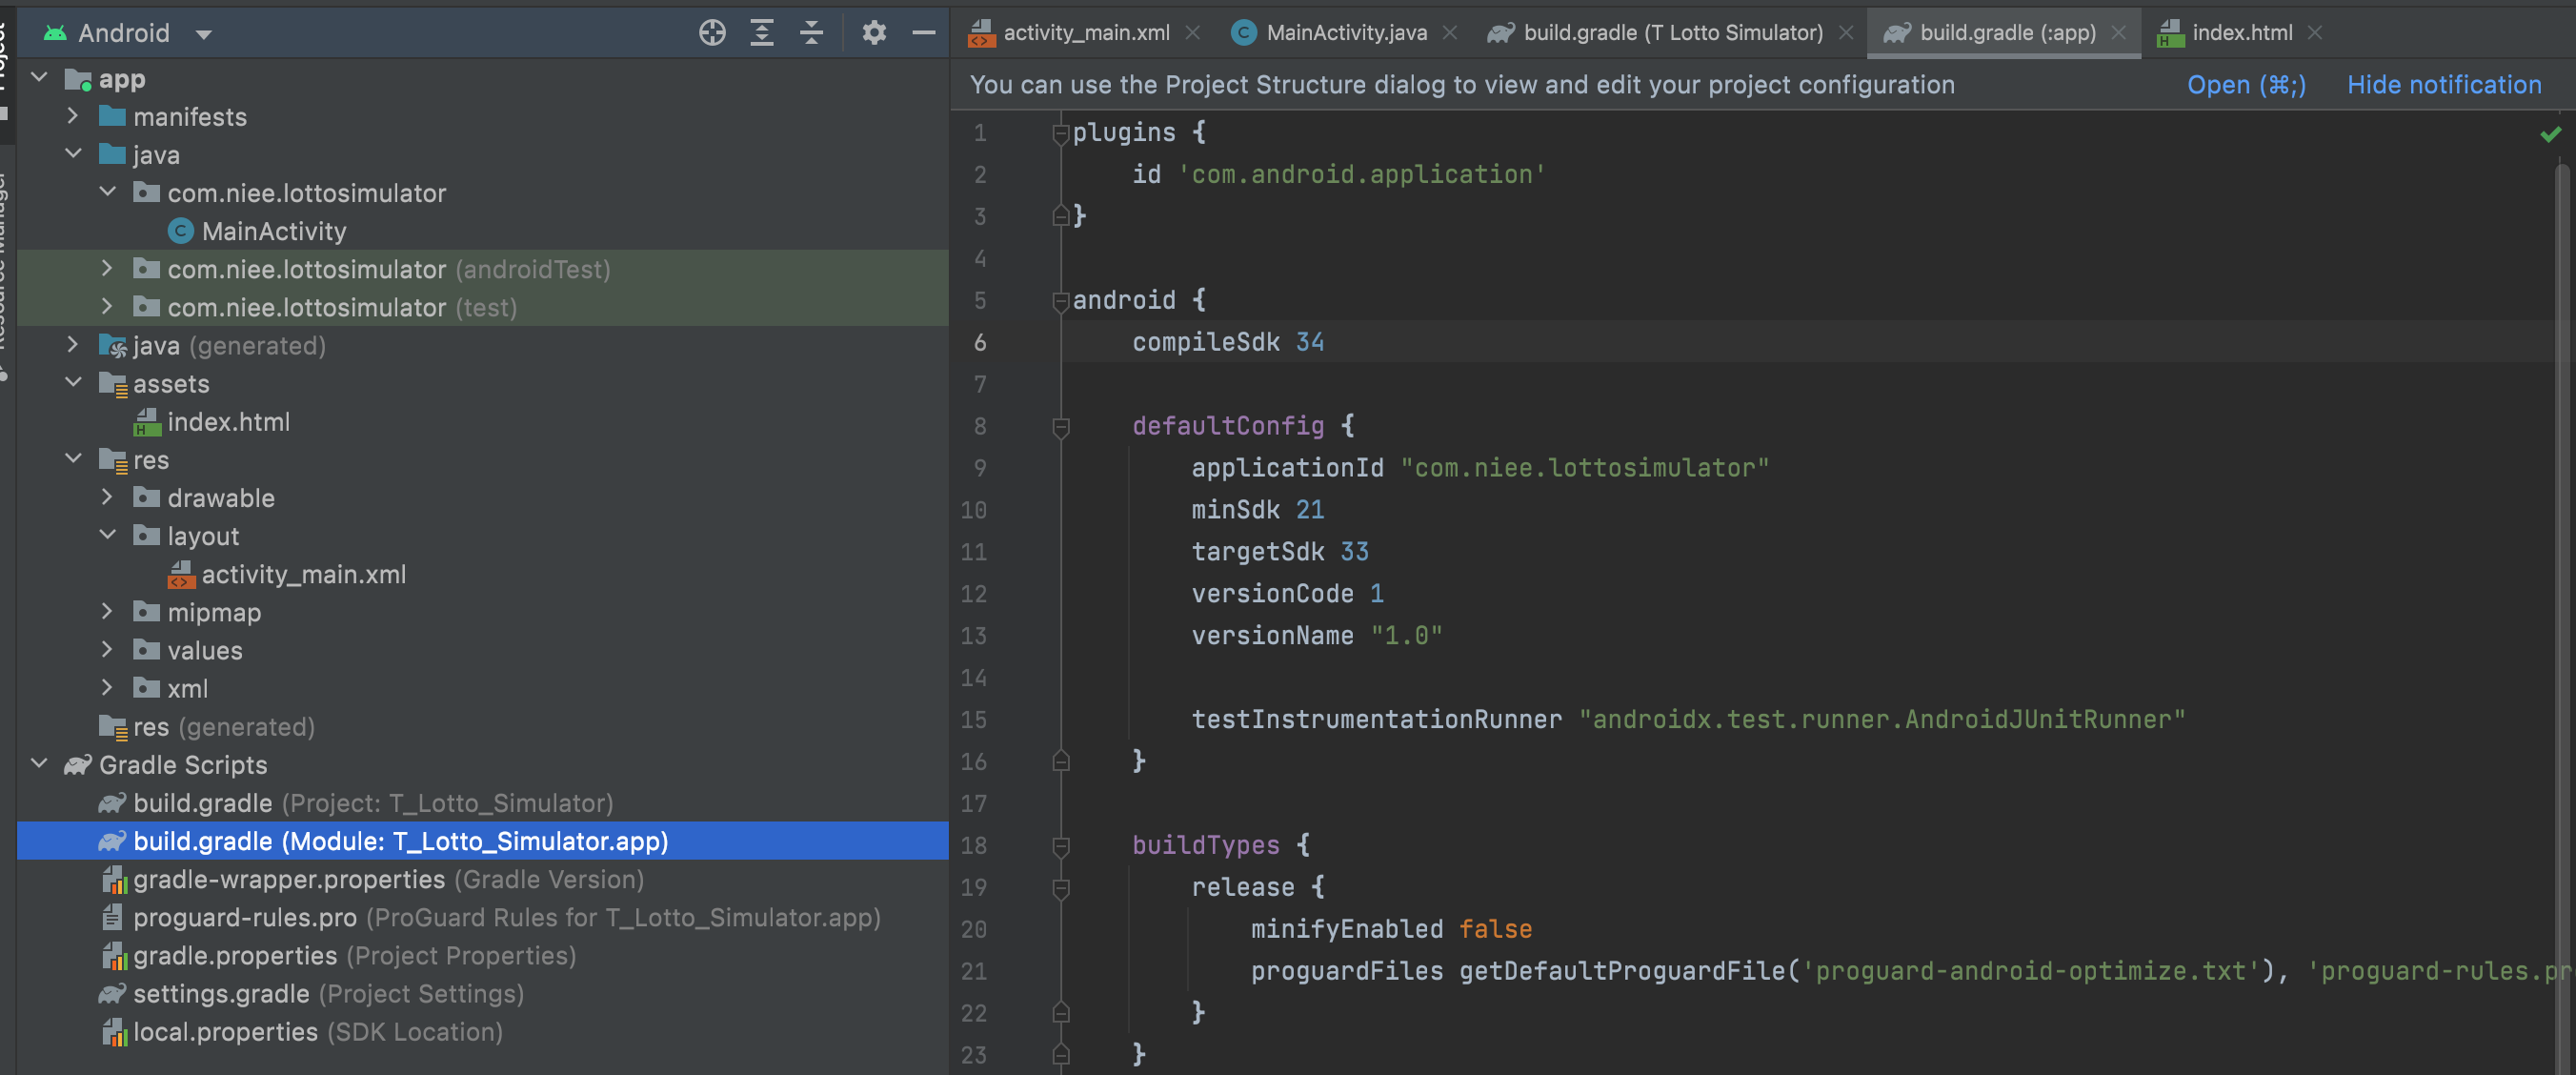Fold the defaultConfig block in gutter
The width and height of the screenshot is (2576, 1075).
pyautogui.click(x=1061, y=427)
